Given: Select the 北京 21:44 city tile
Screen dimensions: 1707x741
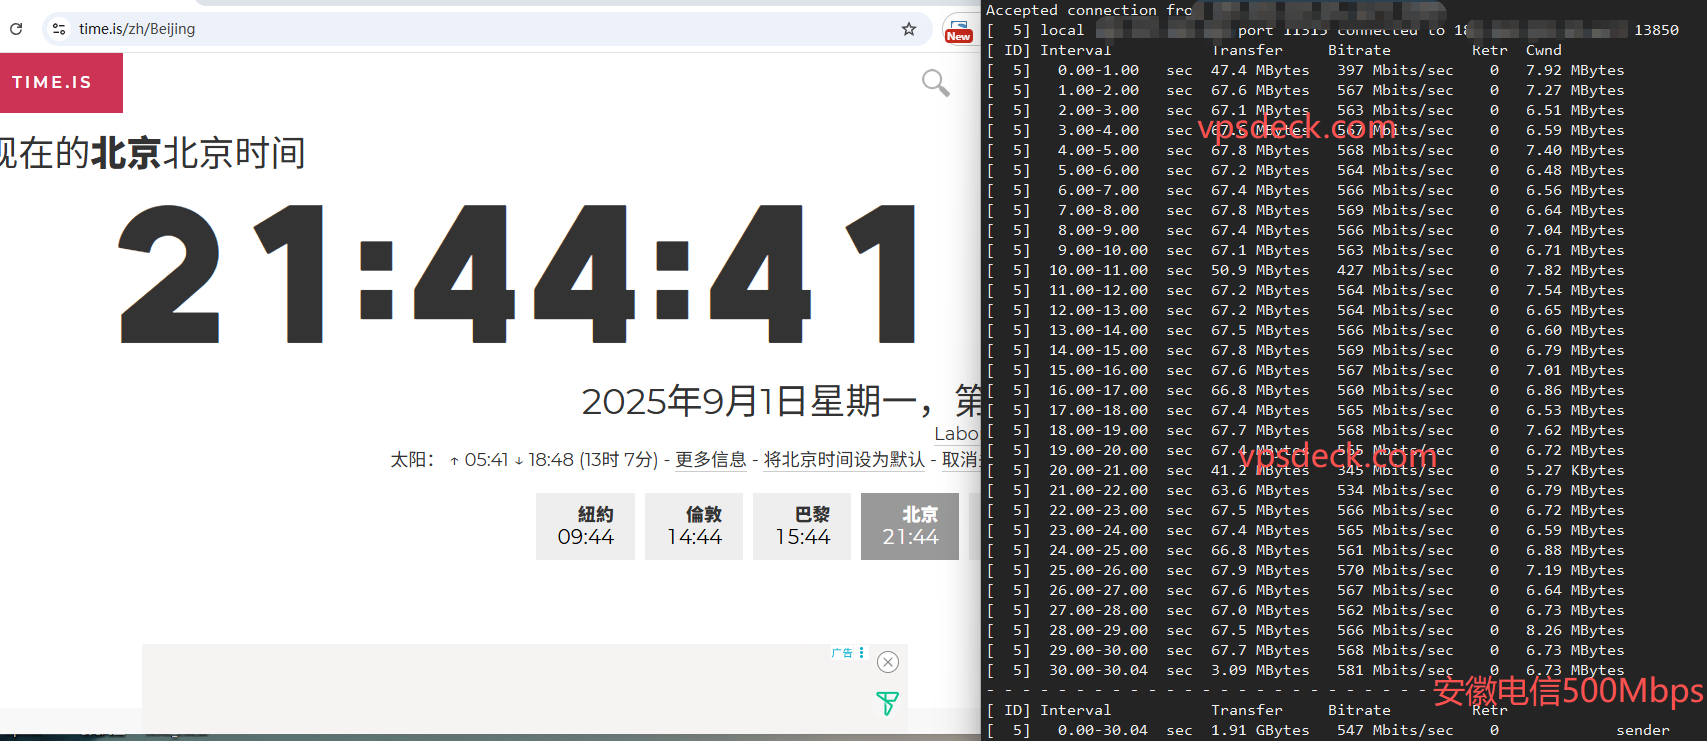Looking at the screenshot, I should 910,526.
